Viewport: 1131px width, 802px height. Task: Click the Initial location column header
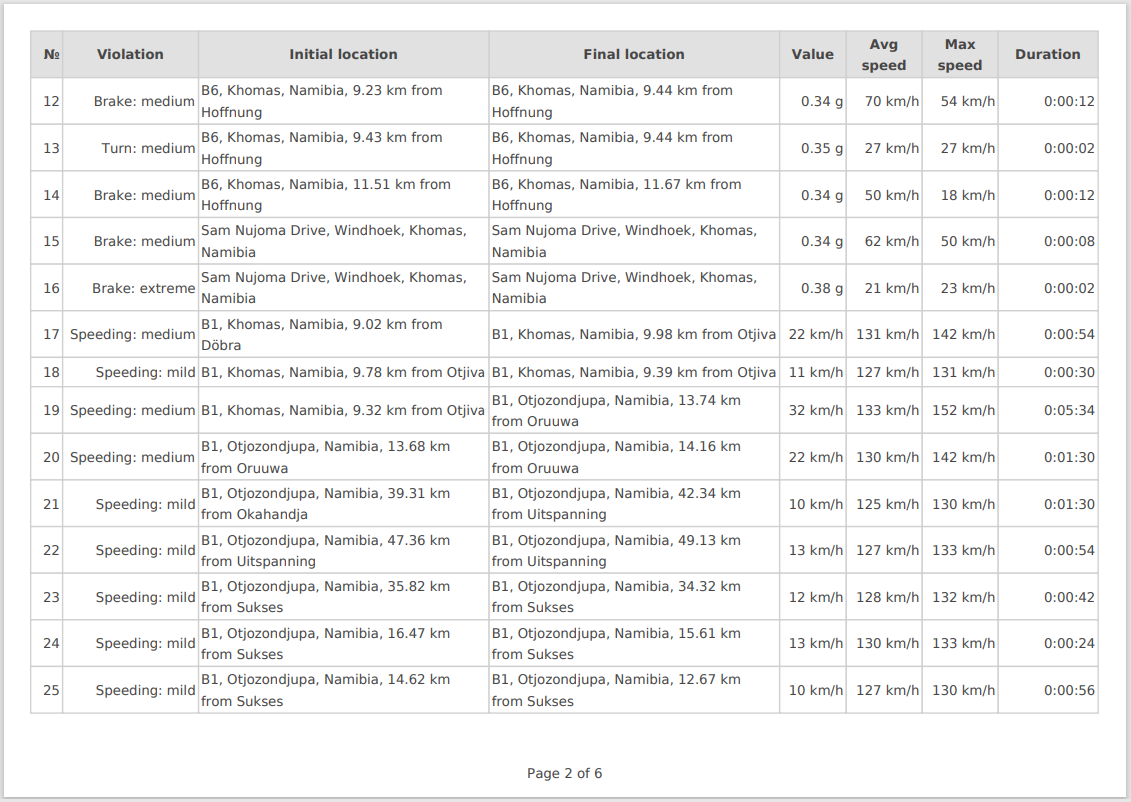pos(343,55)
